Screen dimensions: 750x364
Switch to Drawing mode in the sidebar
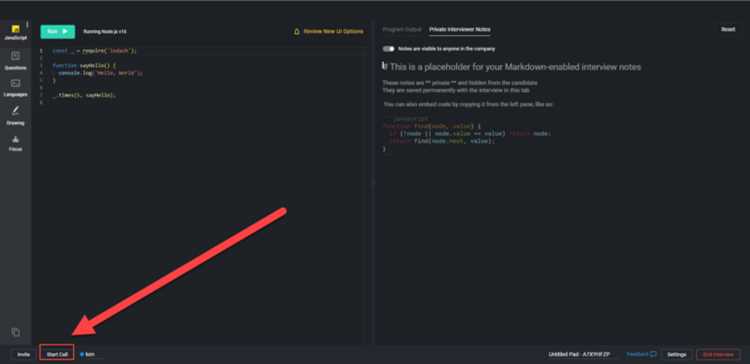point(15,115)
